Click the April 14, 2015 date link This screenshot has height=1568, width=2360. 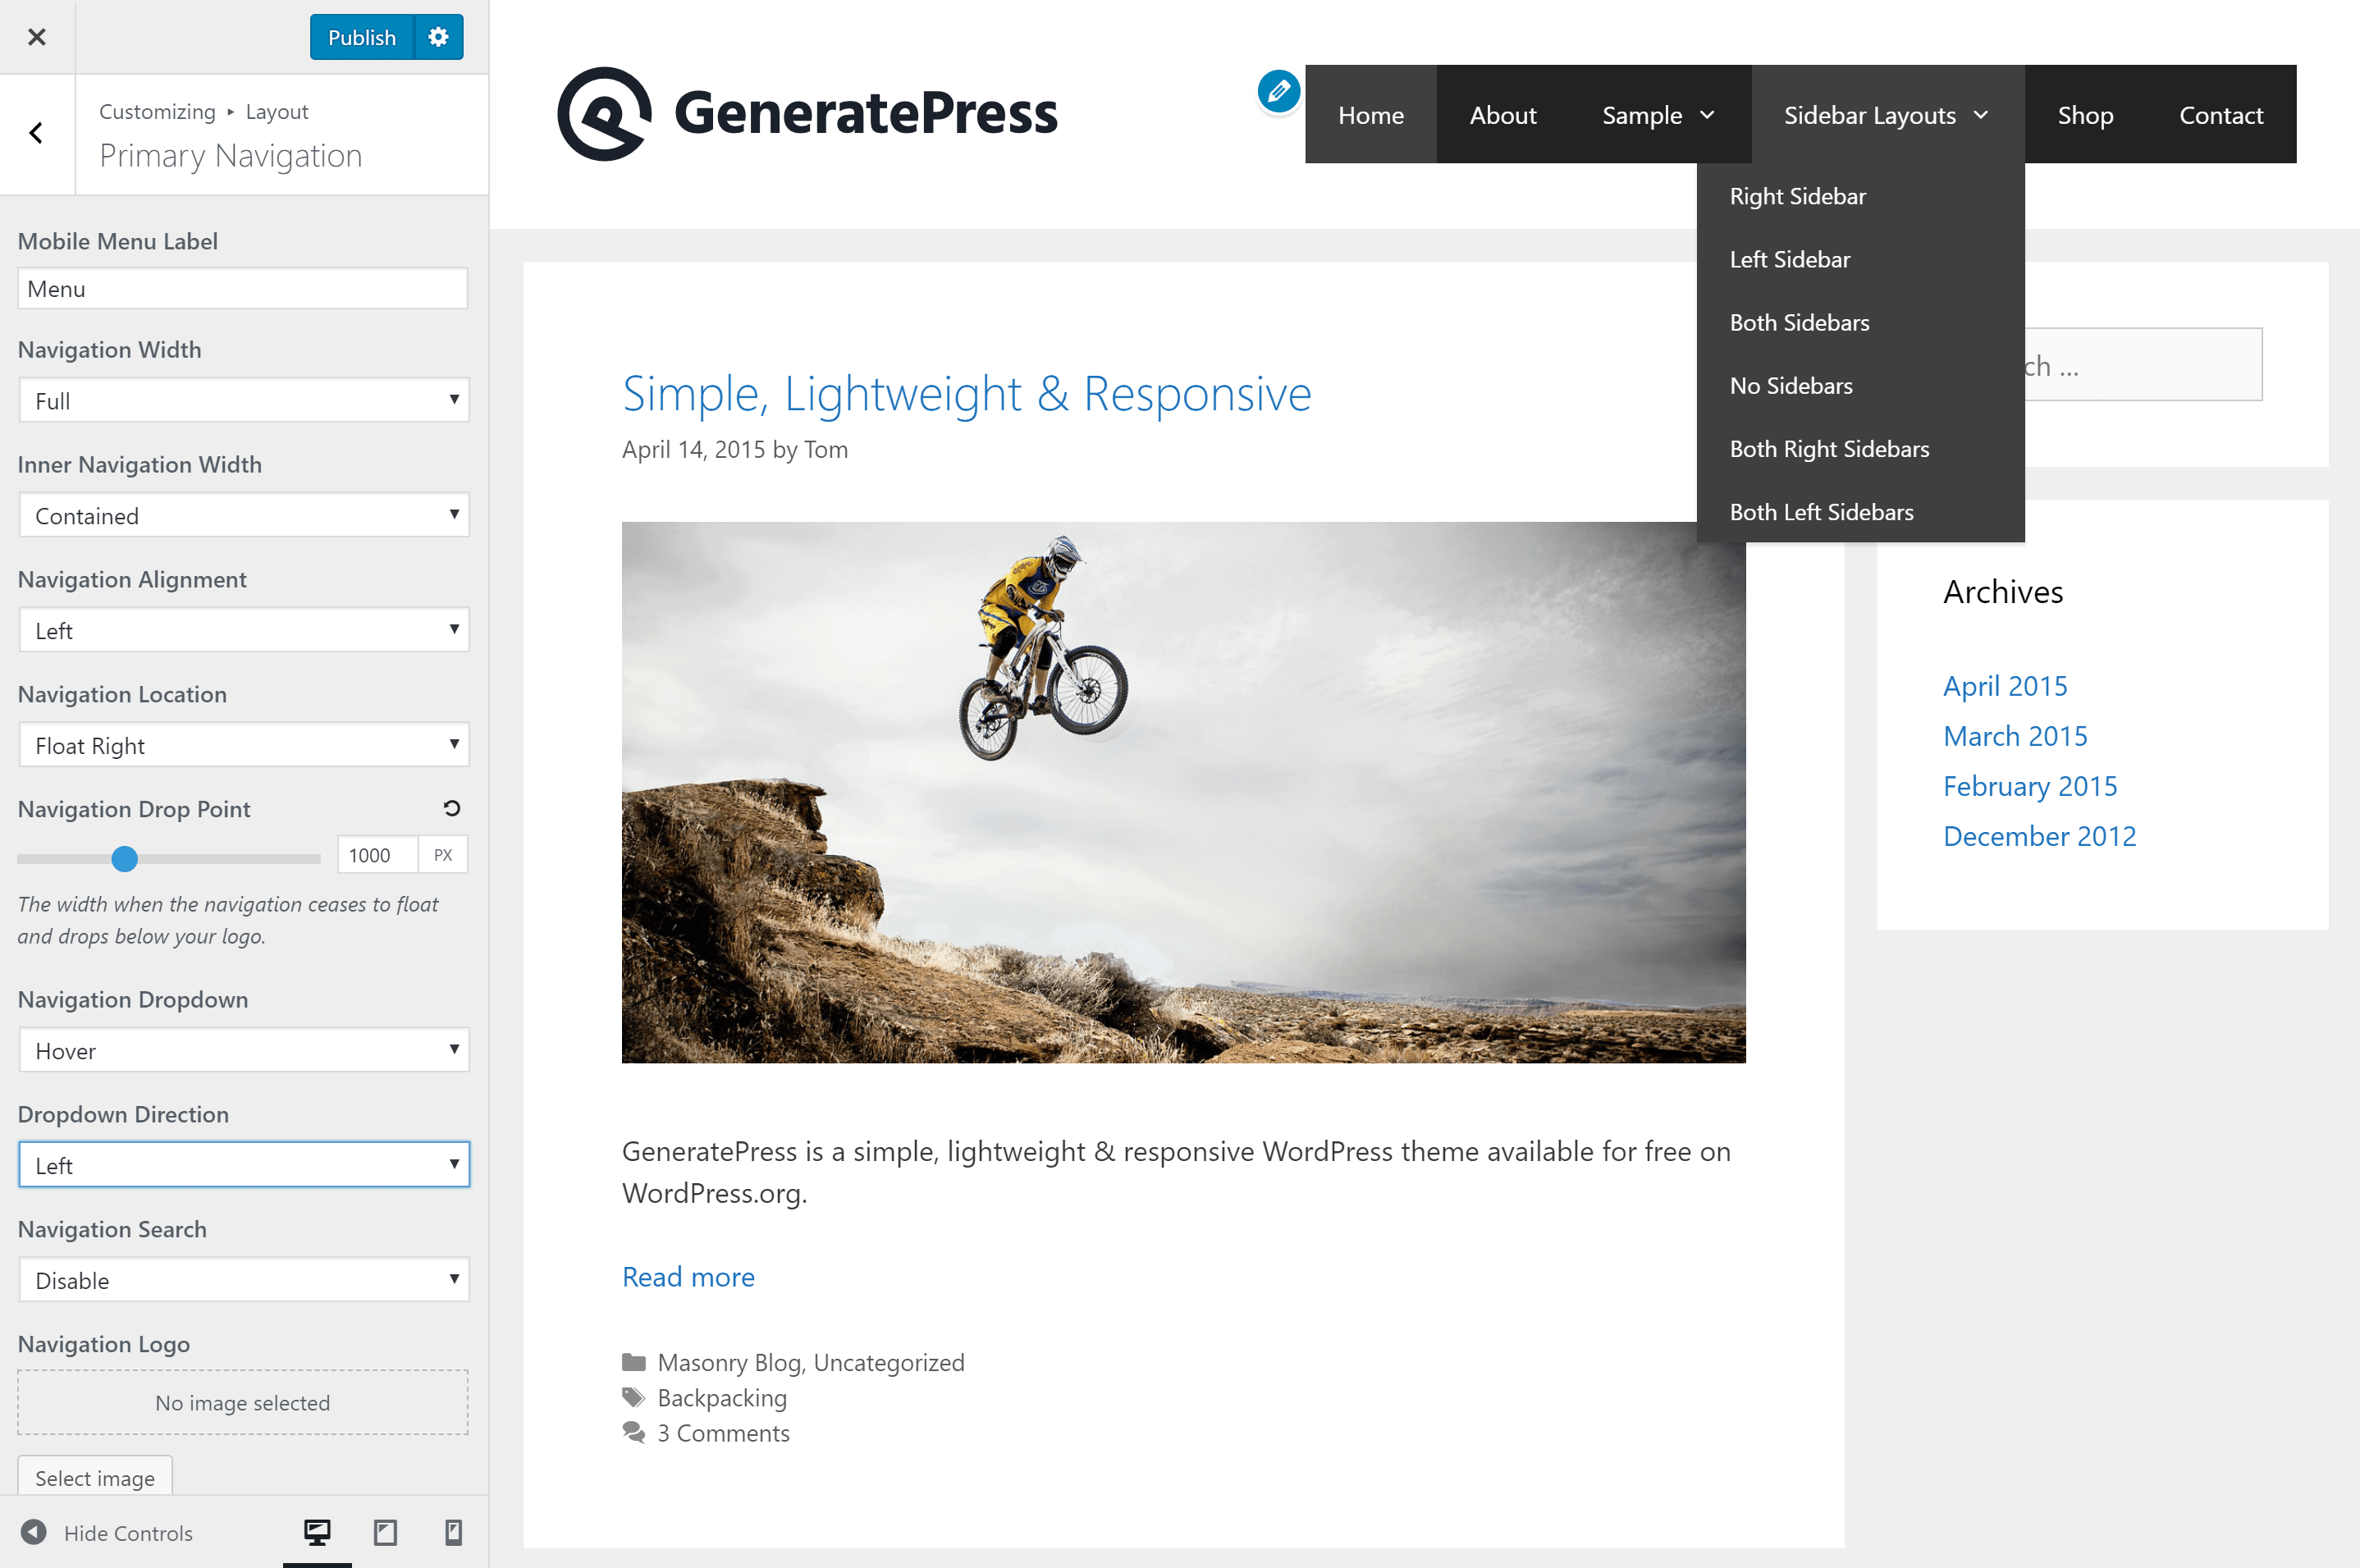click(x=693, y=449)
